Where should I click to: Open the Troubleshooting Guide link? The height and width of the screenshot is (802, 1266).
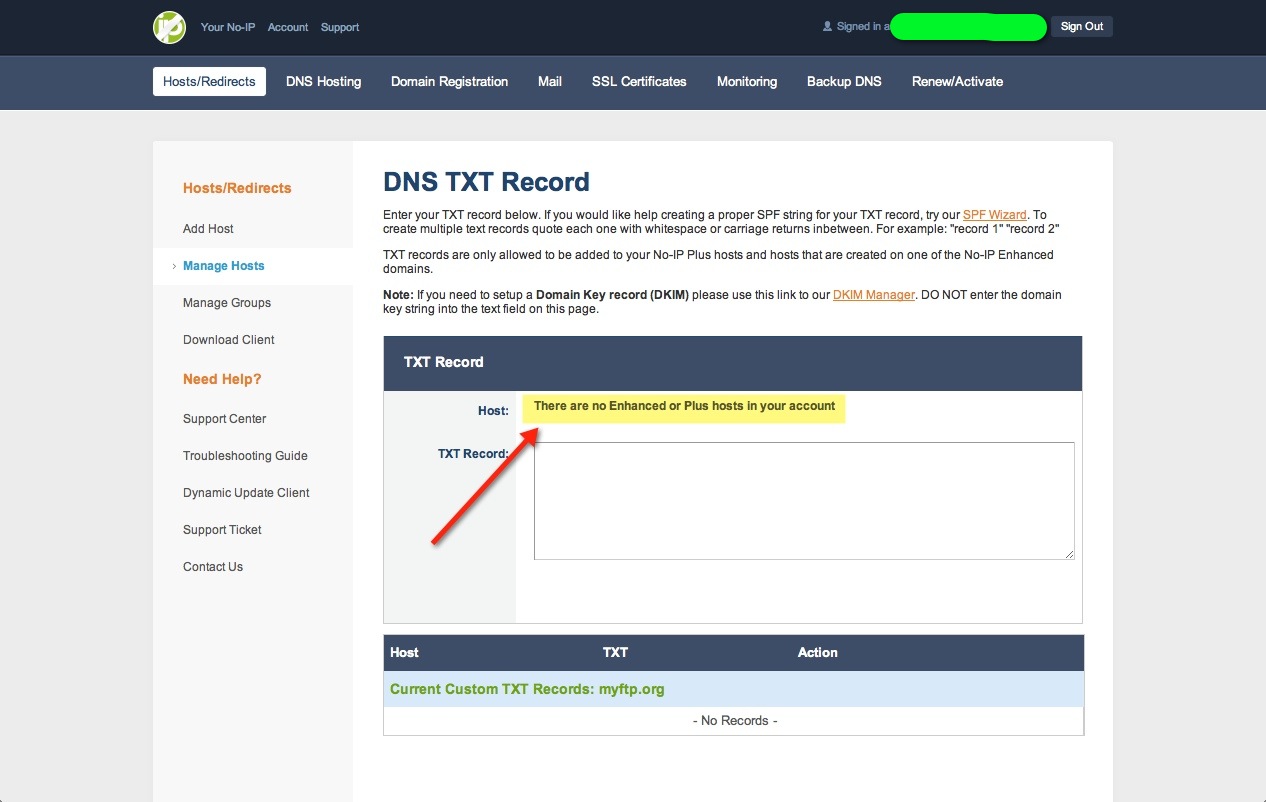click(245, 456)
